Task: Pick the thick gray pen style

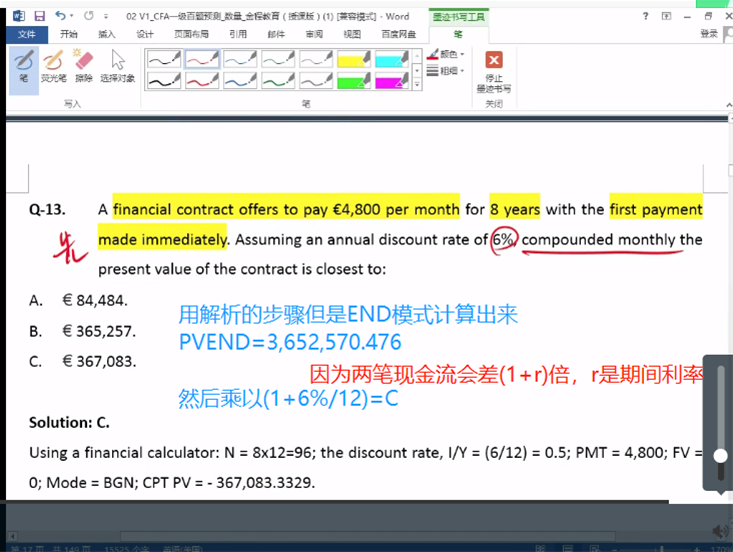Action: [316, 80]
